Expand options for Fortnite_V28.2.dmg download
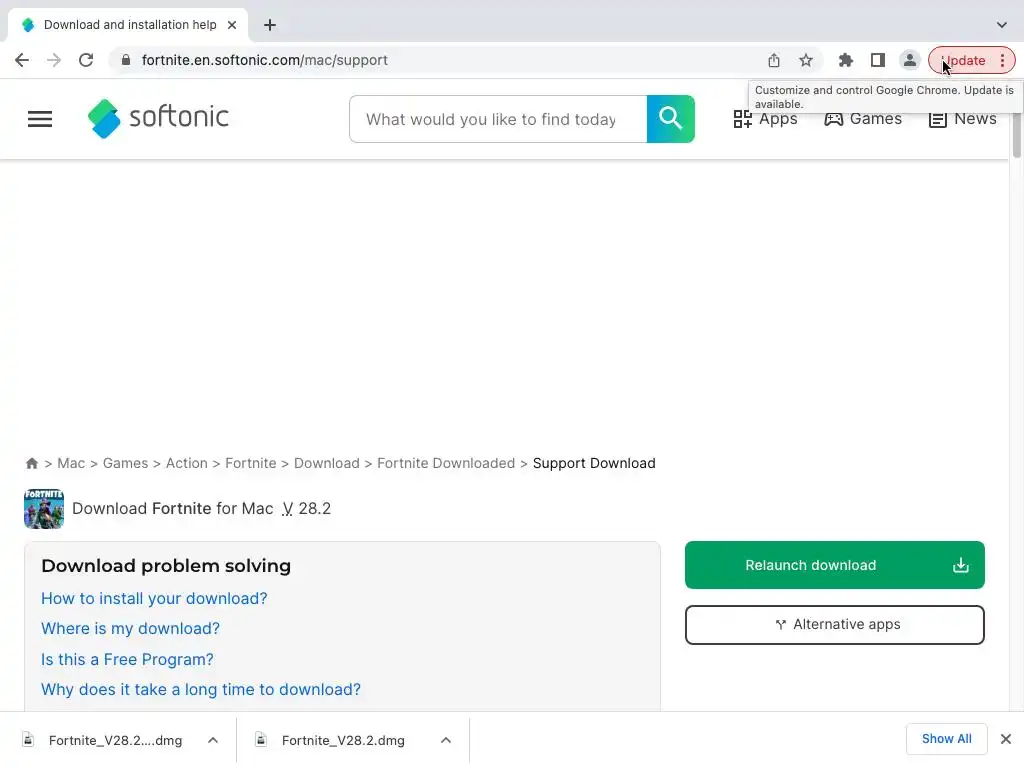Screen dimensions: 1024x768 point(446,740)
